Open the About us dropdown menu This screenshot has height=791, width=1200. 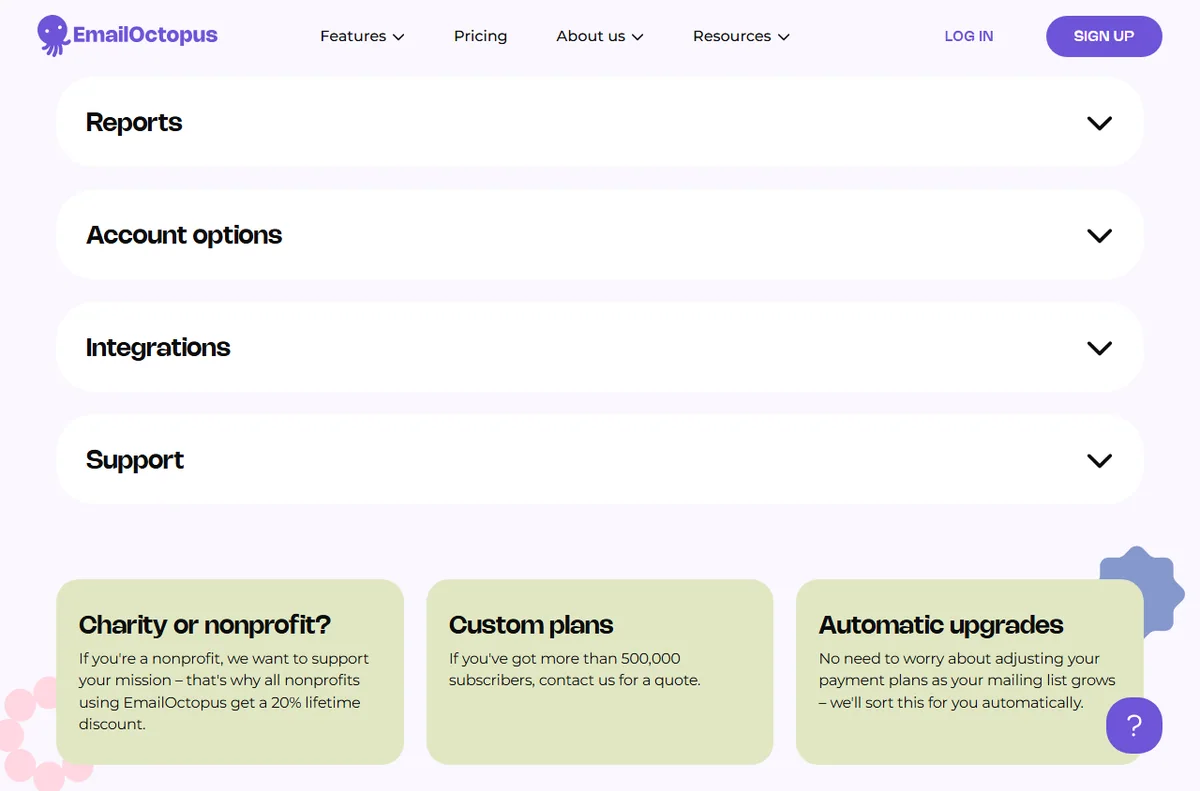[600, 36]
